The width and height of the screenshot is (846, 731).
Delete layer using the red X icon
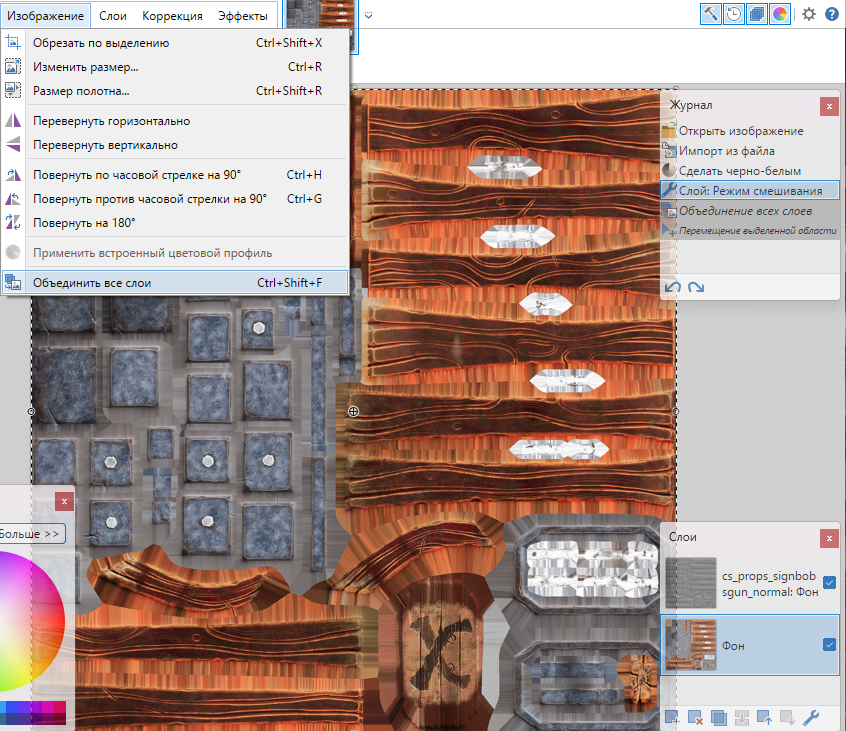click(695, 716)
